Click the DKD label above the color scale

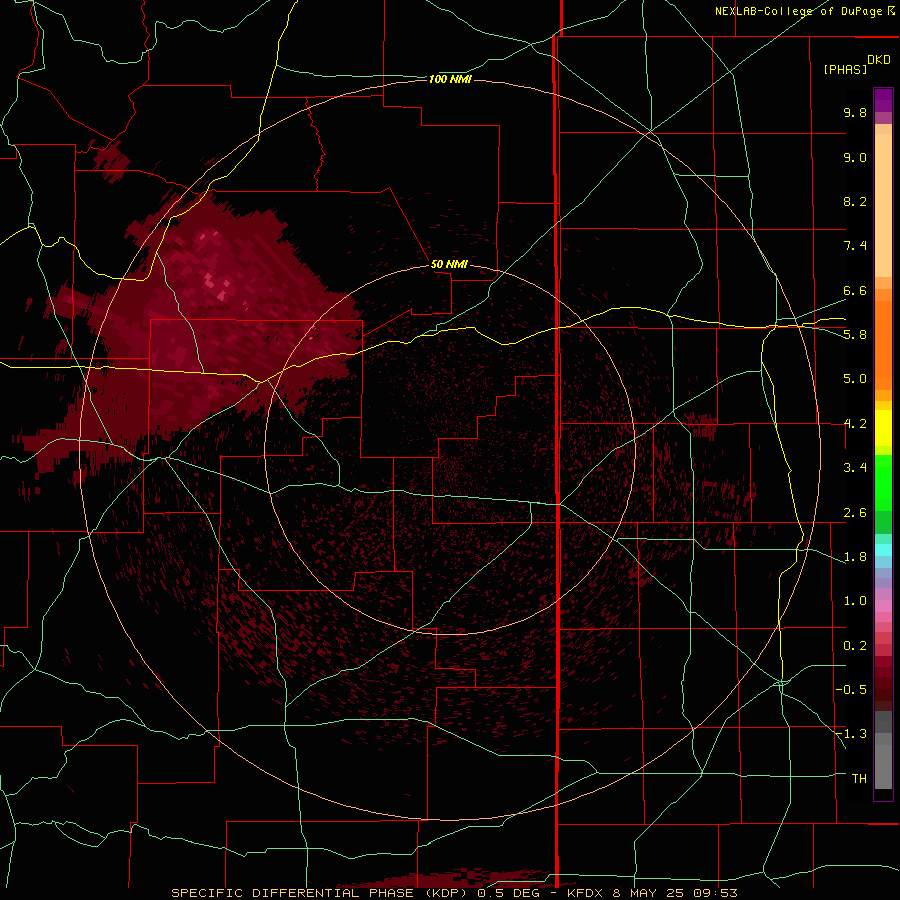[x=879, y=60]
